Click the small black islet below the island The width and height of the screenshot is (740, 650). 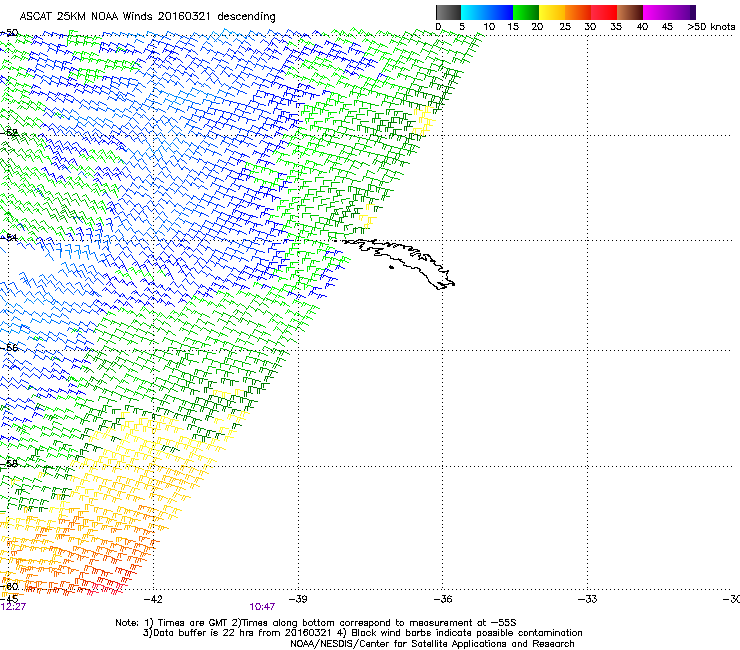pos(391,268)
